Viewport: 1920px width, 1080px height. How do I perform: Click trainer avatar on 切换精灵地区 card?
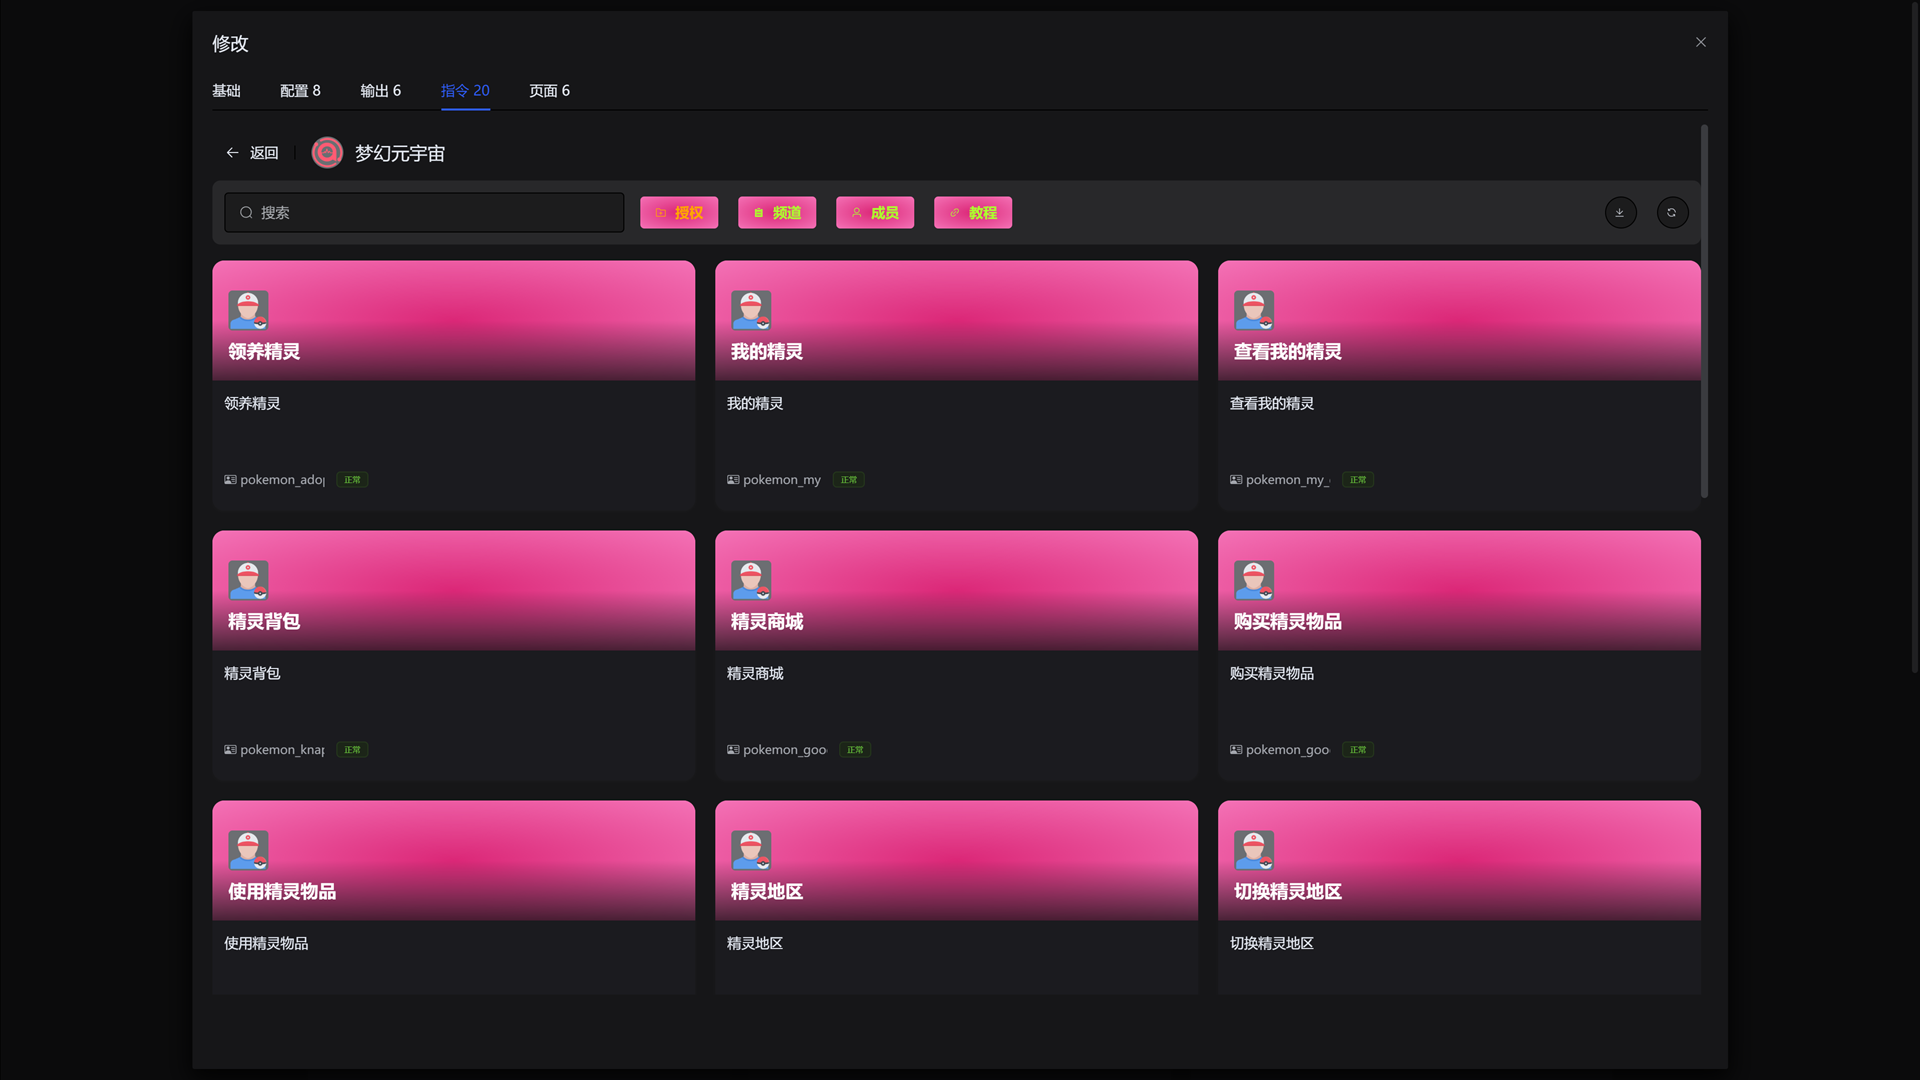[x=1254, y=850]
